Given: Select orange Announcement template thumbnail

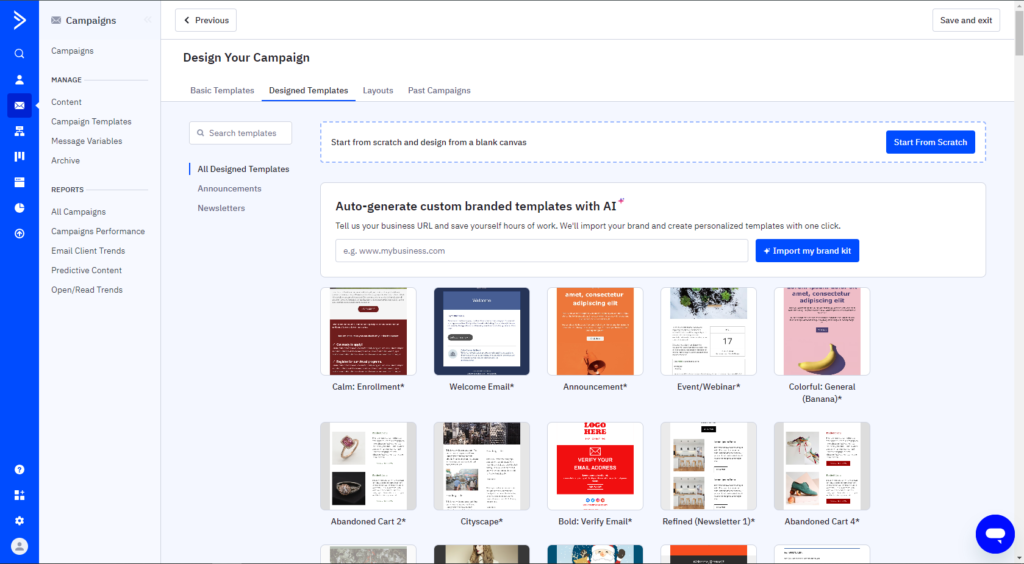Looking at the screenshot, I should click(x=595, y=332).
